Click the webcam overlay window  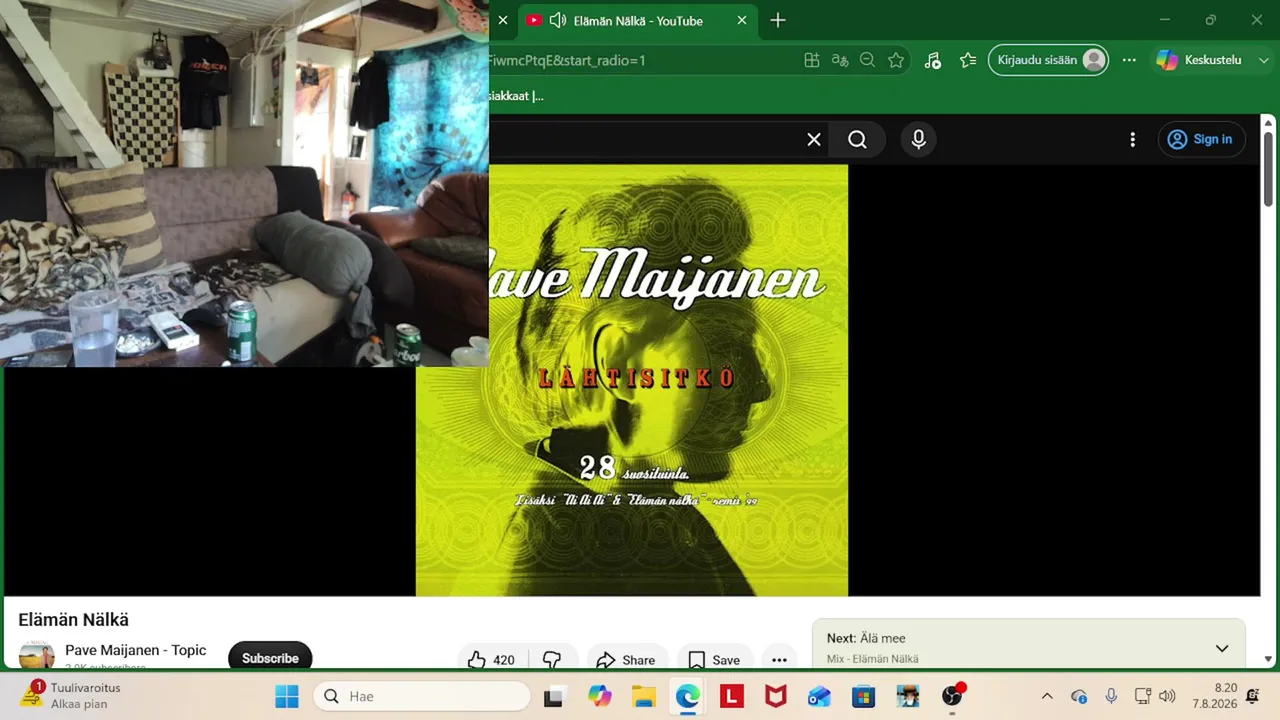coord(244,183)
